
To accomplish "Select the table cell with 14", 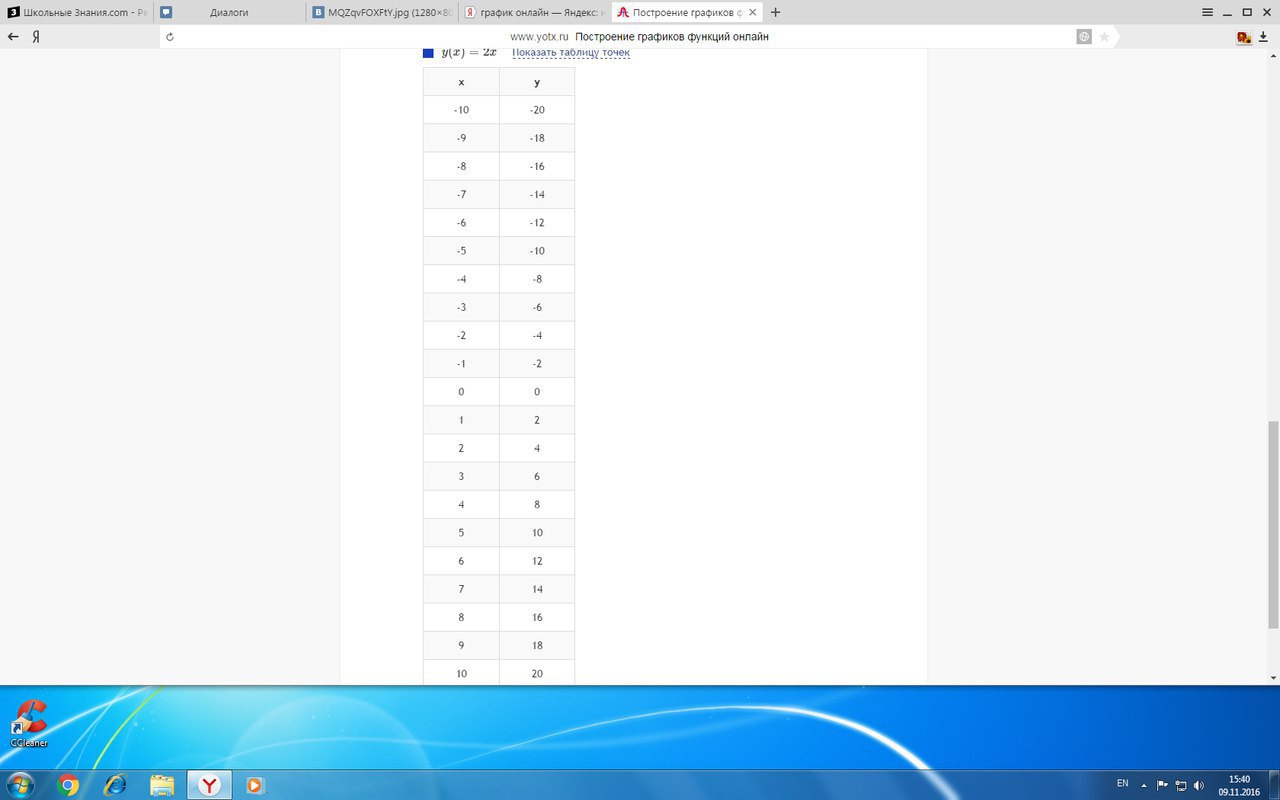I will tap(537, 589).
